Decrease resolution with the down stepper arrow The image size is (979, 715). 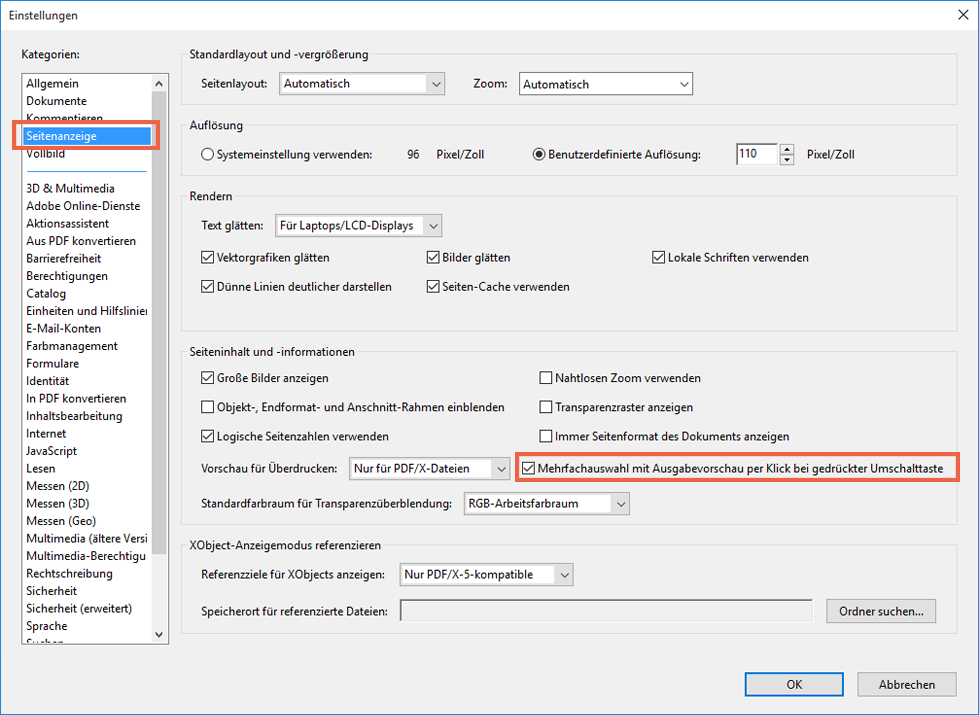pos(787,160)
